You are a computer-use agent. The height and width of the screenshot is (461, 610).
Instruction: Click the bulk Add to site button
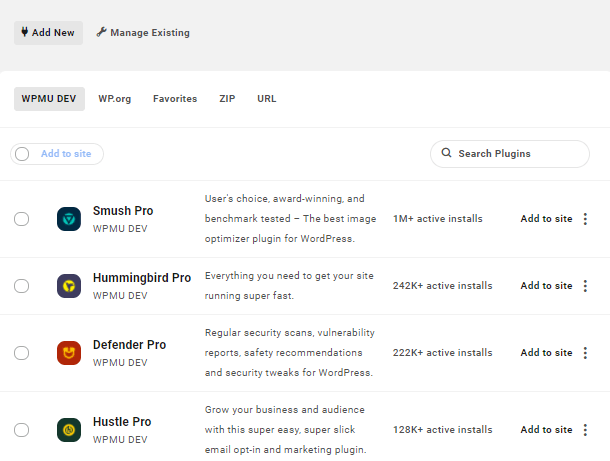[66, 154]
